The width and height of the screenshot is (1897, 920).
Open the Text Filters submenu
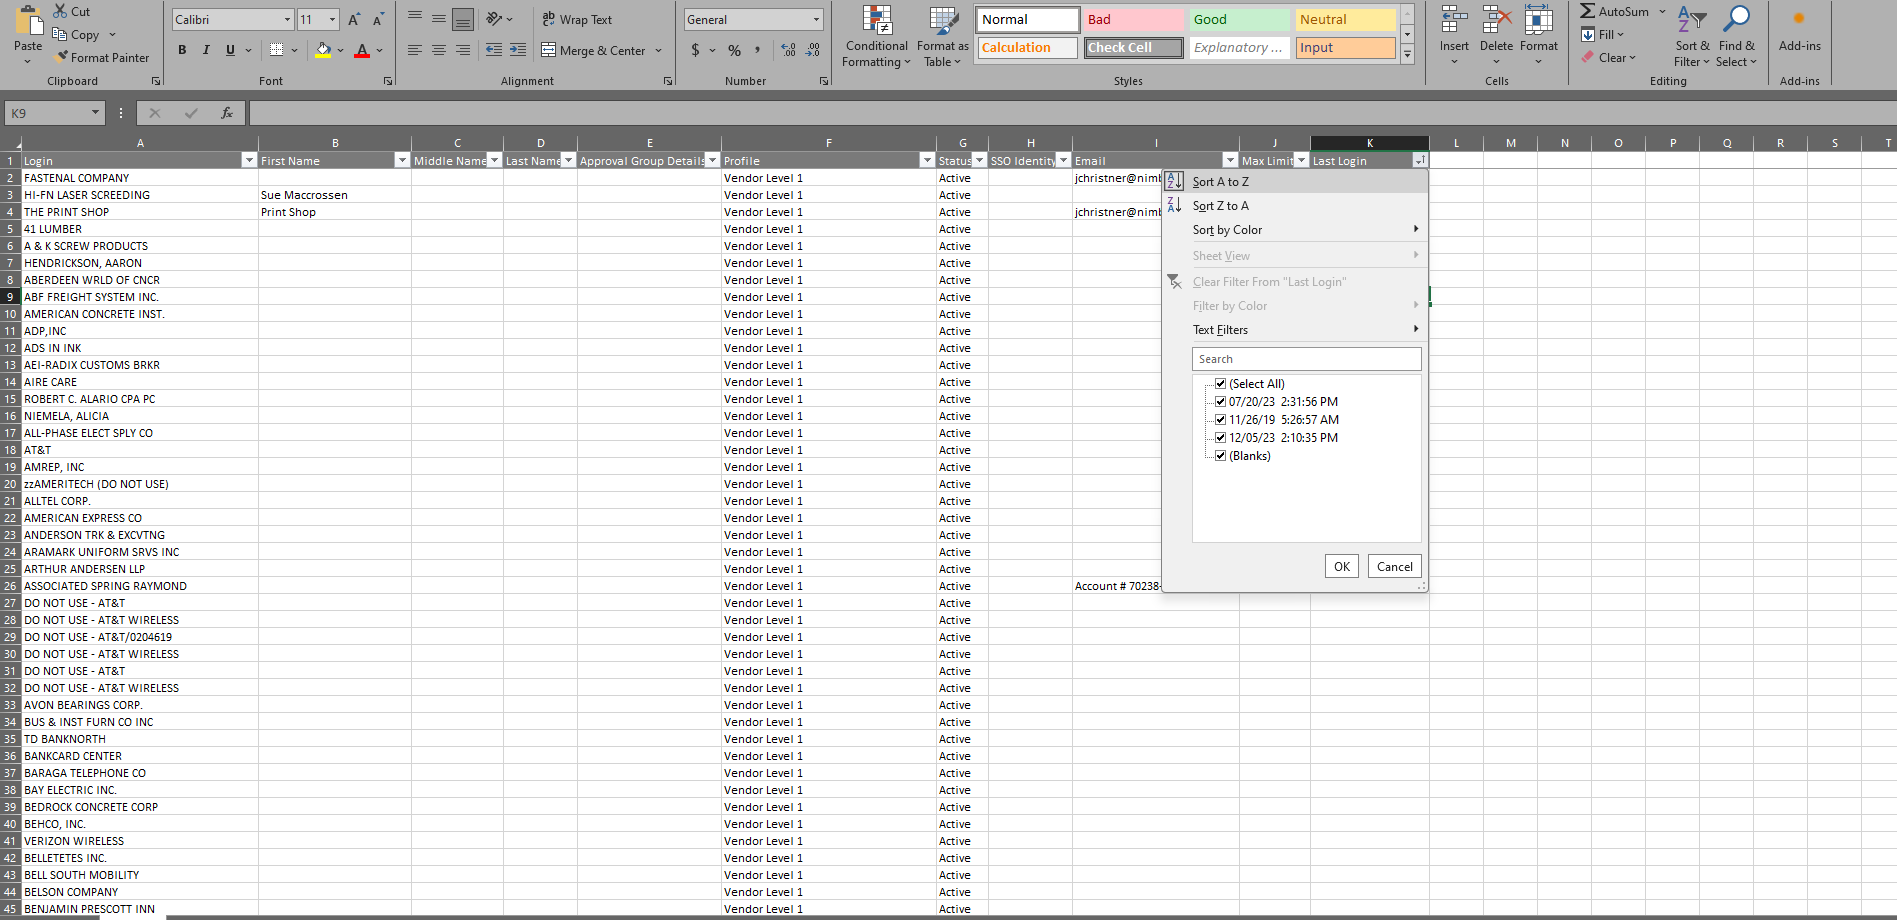pos(1221,330)
